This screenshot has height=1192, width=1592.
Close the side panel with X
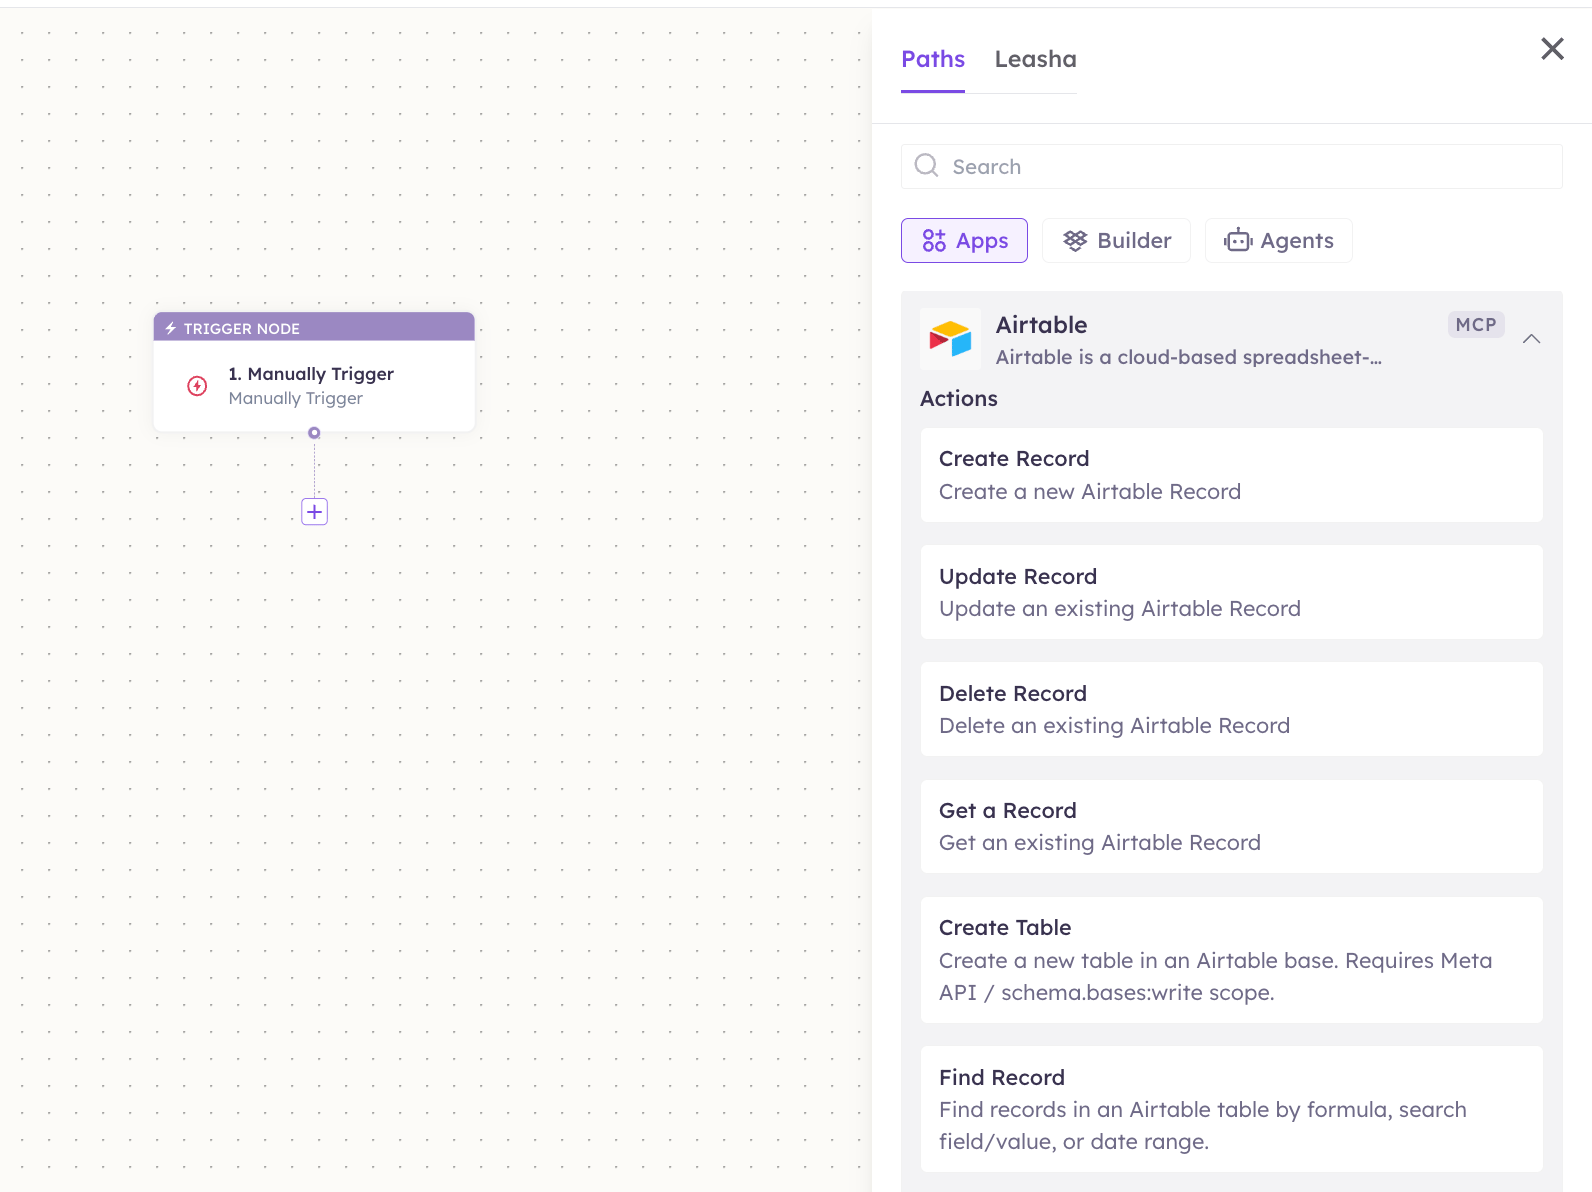[1552, 48]
